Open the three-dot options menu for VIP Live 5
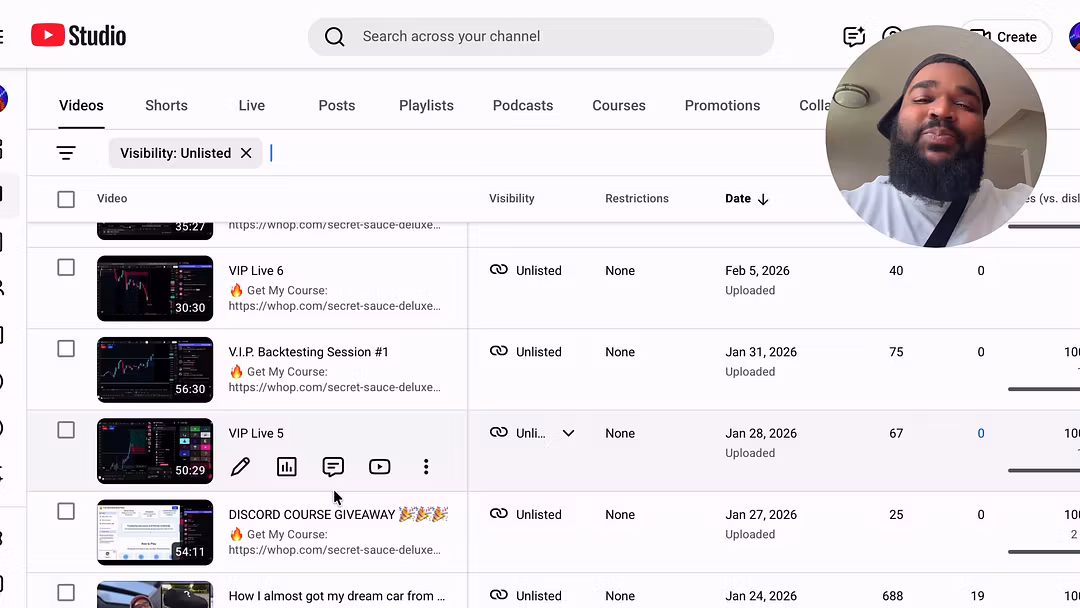The image size is (1080, 608). (426, 467)
